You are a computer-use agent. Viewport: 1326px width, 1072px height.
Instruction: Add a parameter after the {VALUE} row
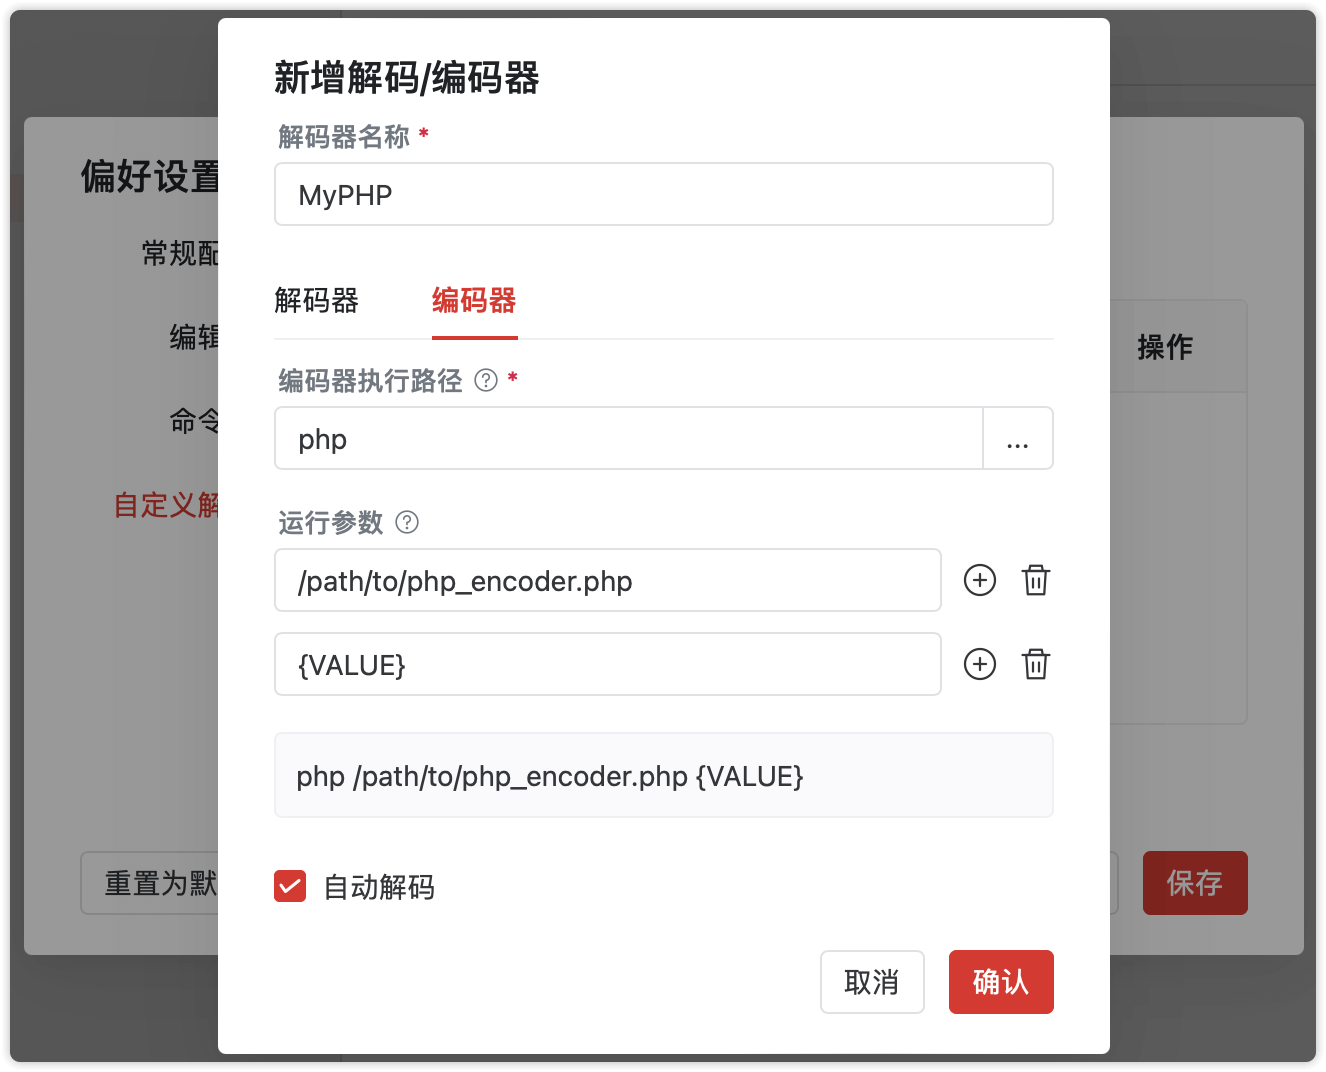click(x=980, y=664)
